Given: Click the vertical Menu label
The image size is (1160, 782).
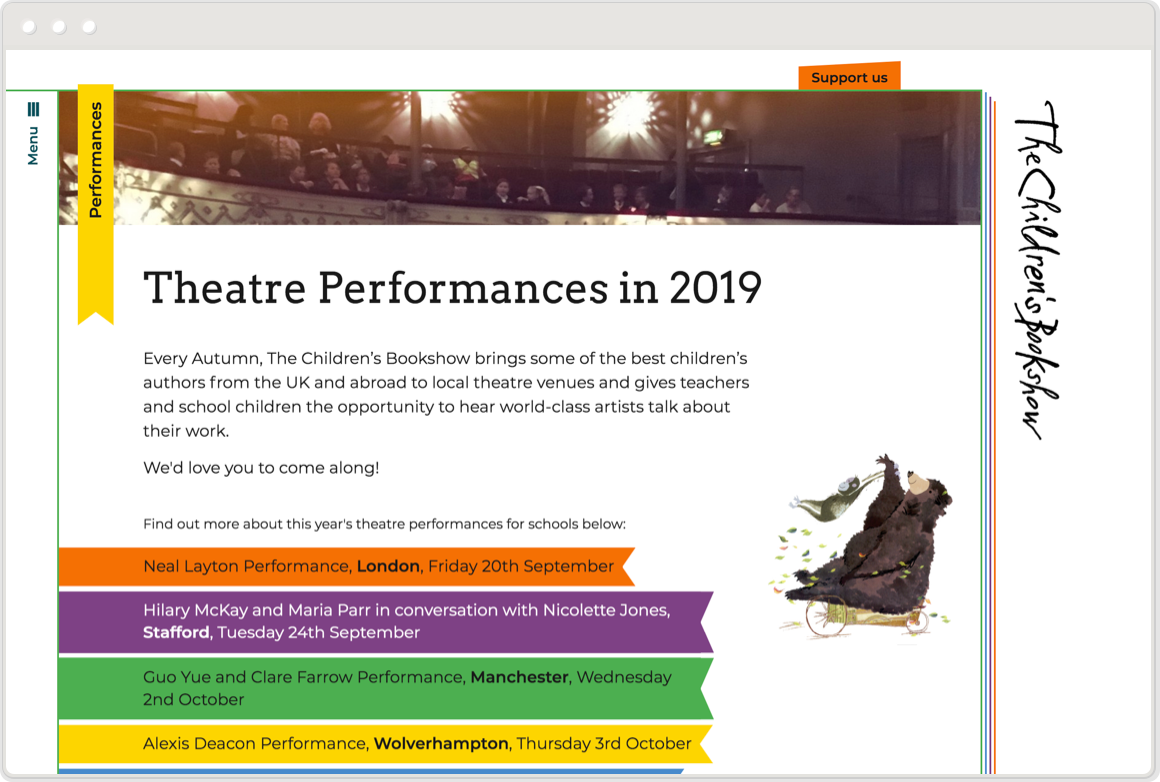Looking at the screenshot, I should coord(33,146).
